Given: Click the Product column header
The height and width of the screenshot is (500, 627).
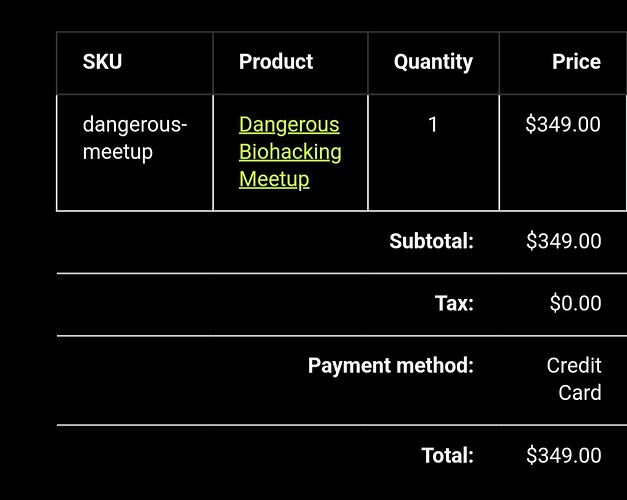Looking at the screenshot, I should pyautogui.click(x=276, y=62).
